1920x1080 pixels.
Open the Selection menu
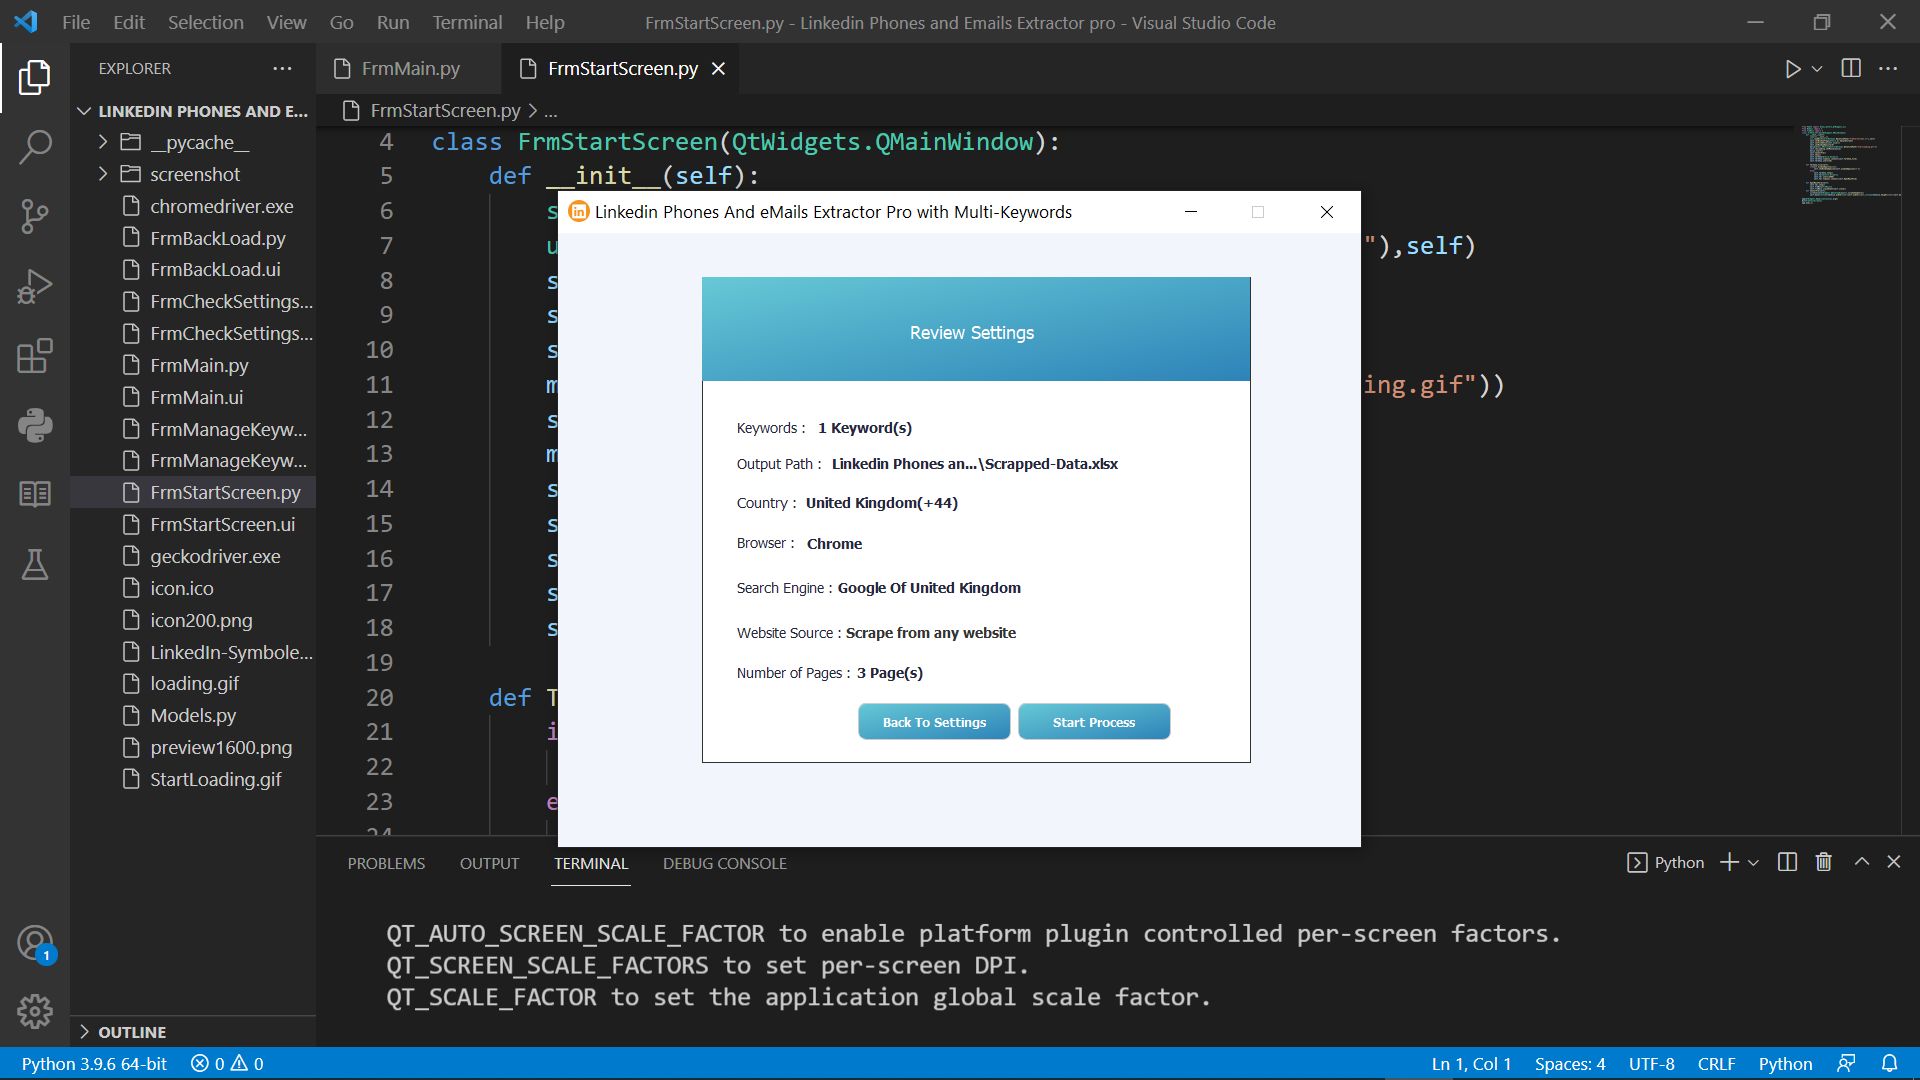tap(206, 22)
